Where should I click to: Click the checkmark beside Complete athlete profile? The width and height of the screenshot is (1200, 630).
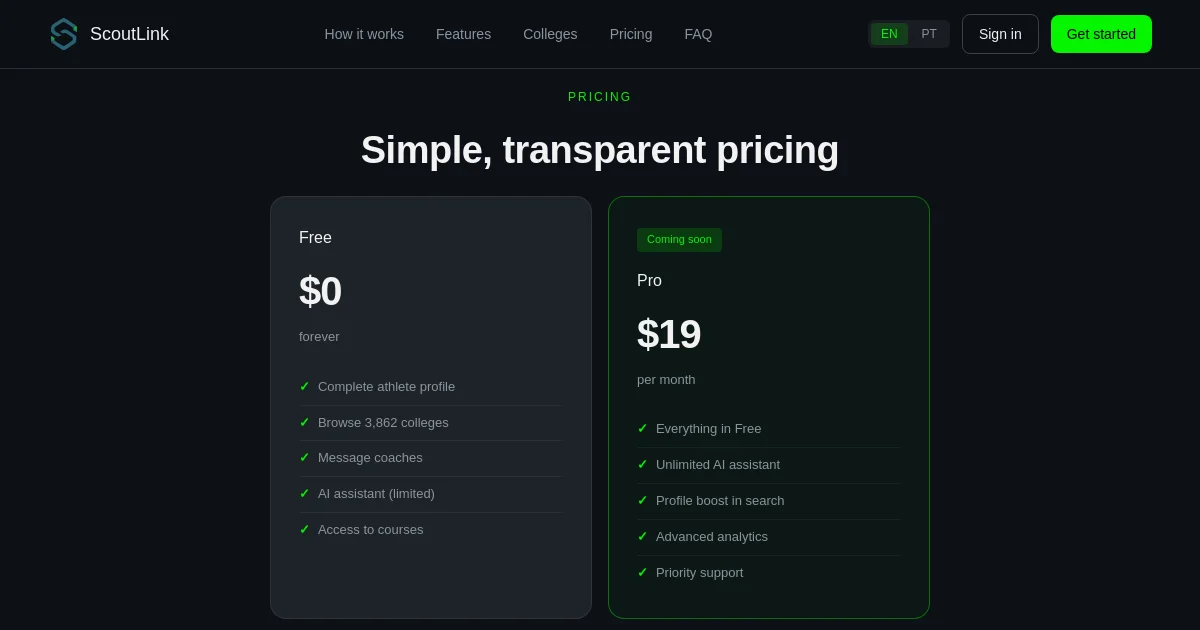point(304,386)
